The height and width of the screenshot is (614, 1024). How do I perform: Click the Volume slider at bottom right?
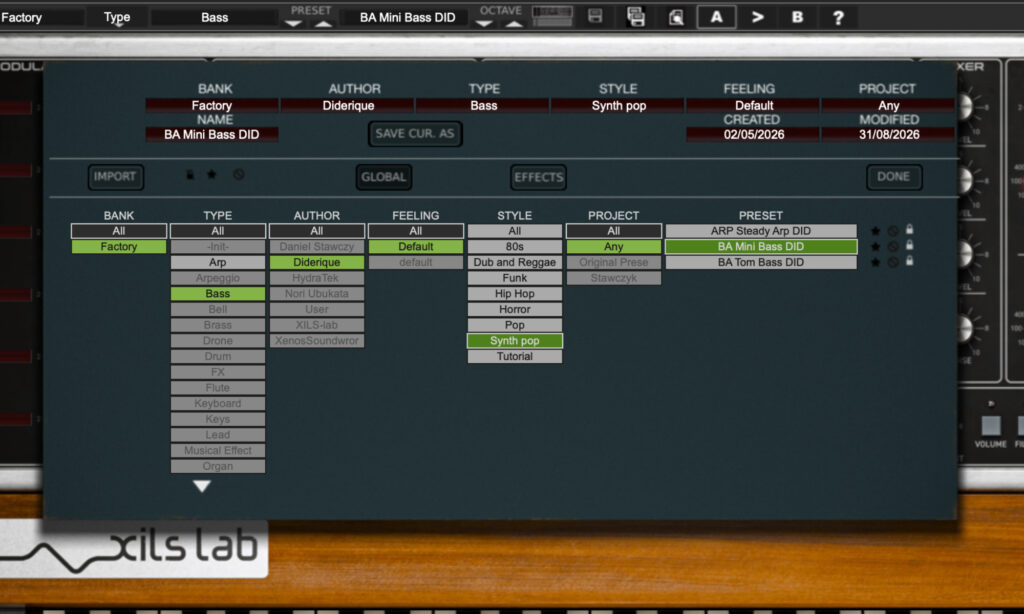991,425
